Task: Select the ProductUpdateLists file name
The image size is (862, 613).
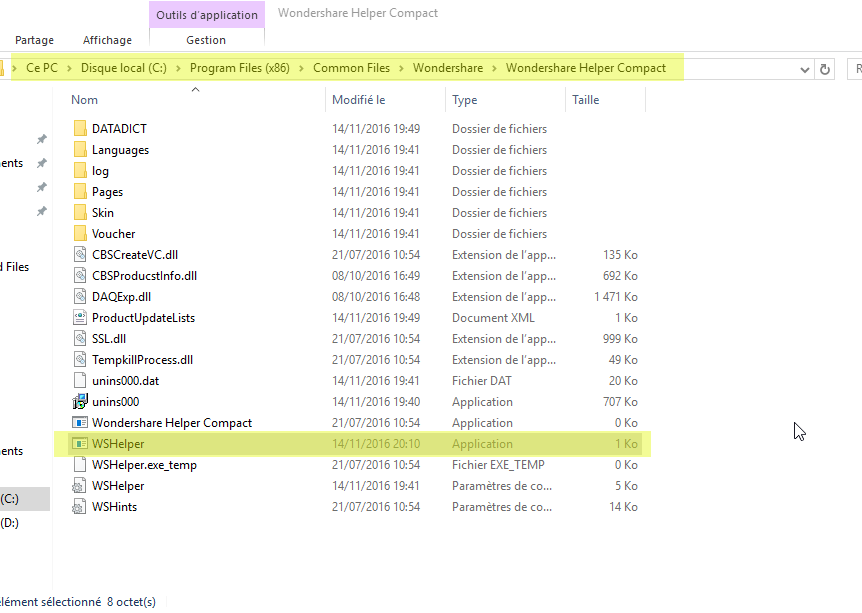Action: pyautogui.click(x=143, y=318)
